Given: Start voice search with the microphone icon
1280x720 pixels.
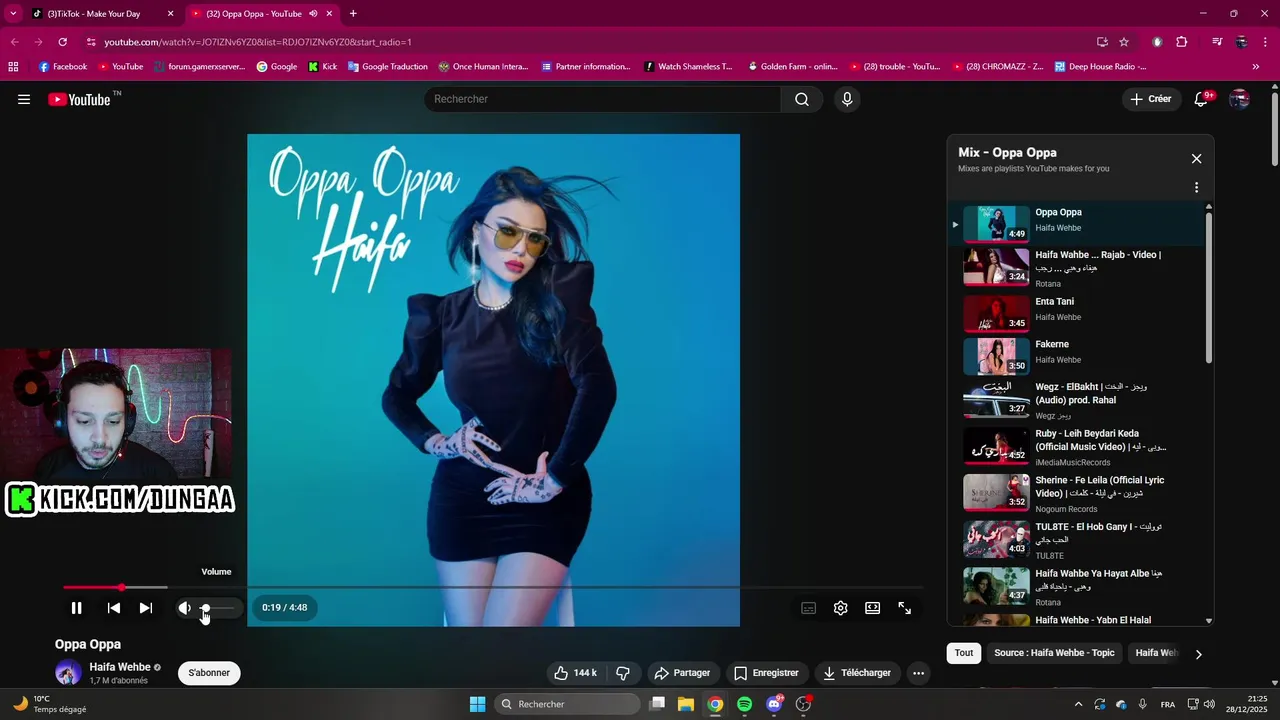Looking at the screenshot, I should pos(847,99).
